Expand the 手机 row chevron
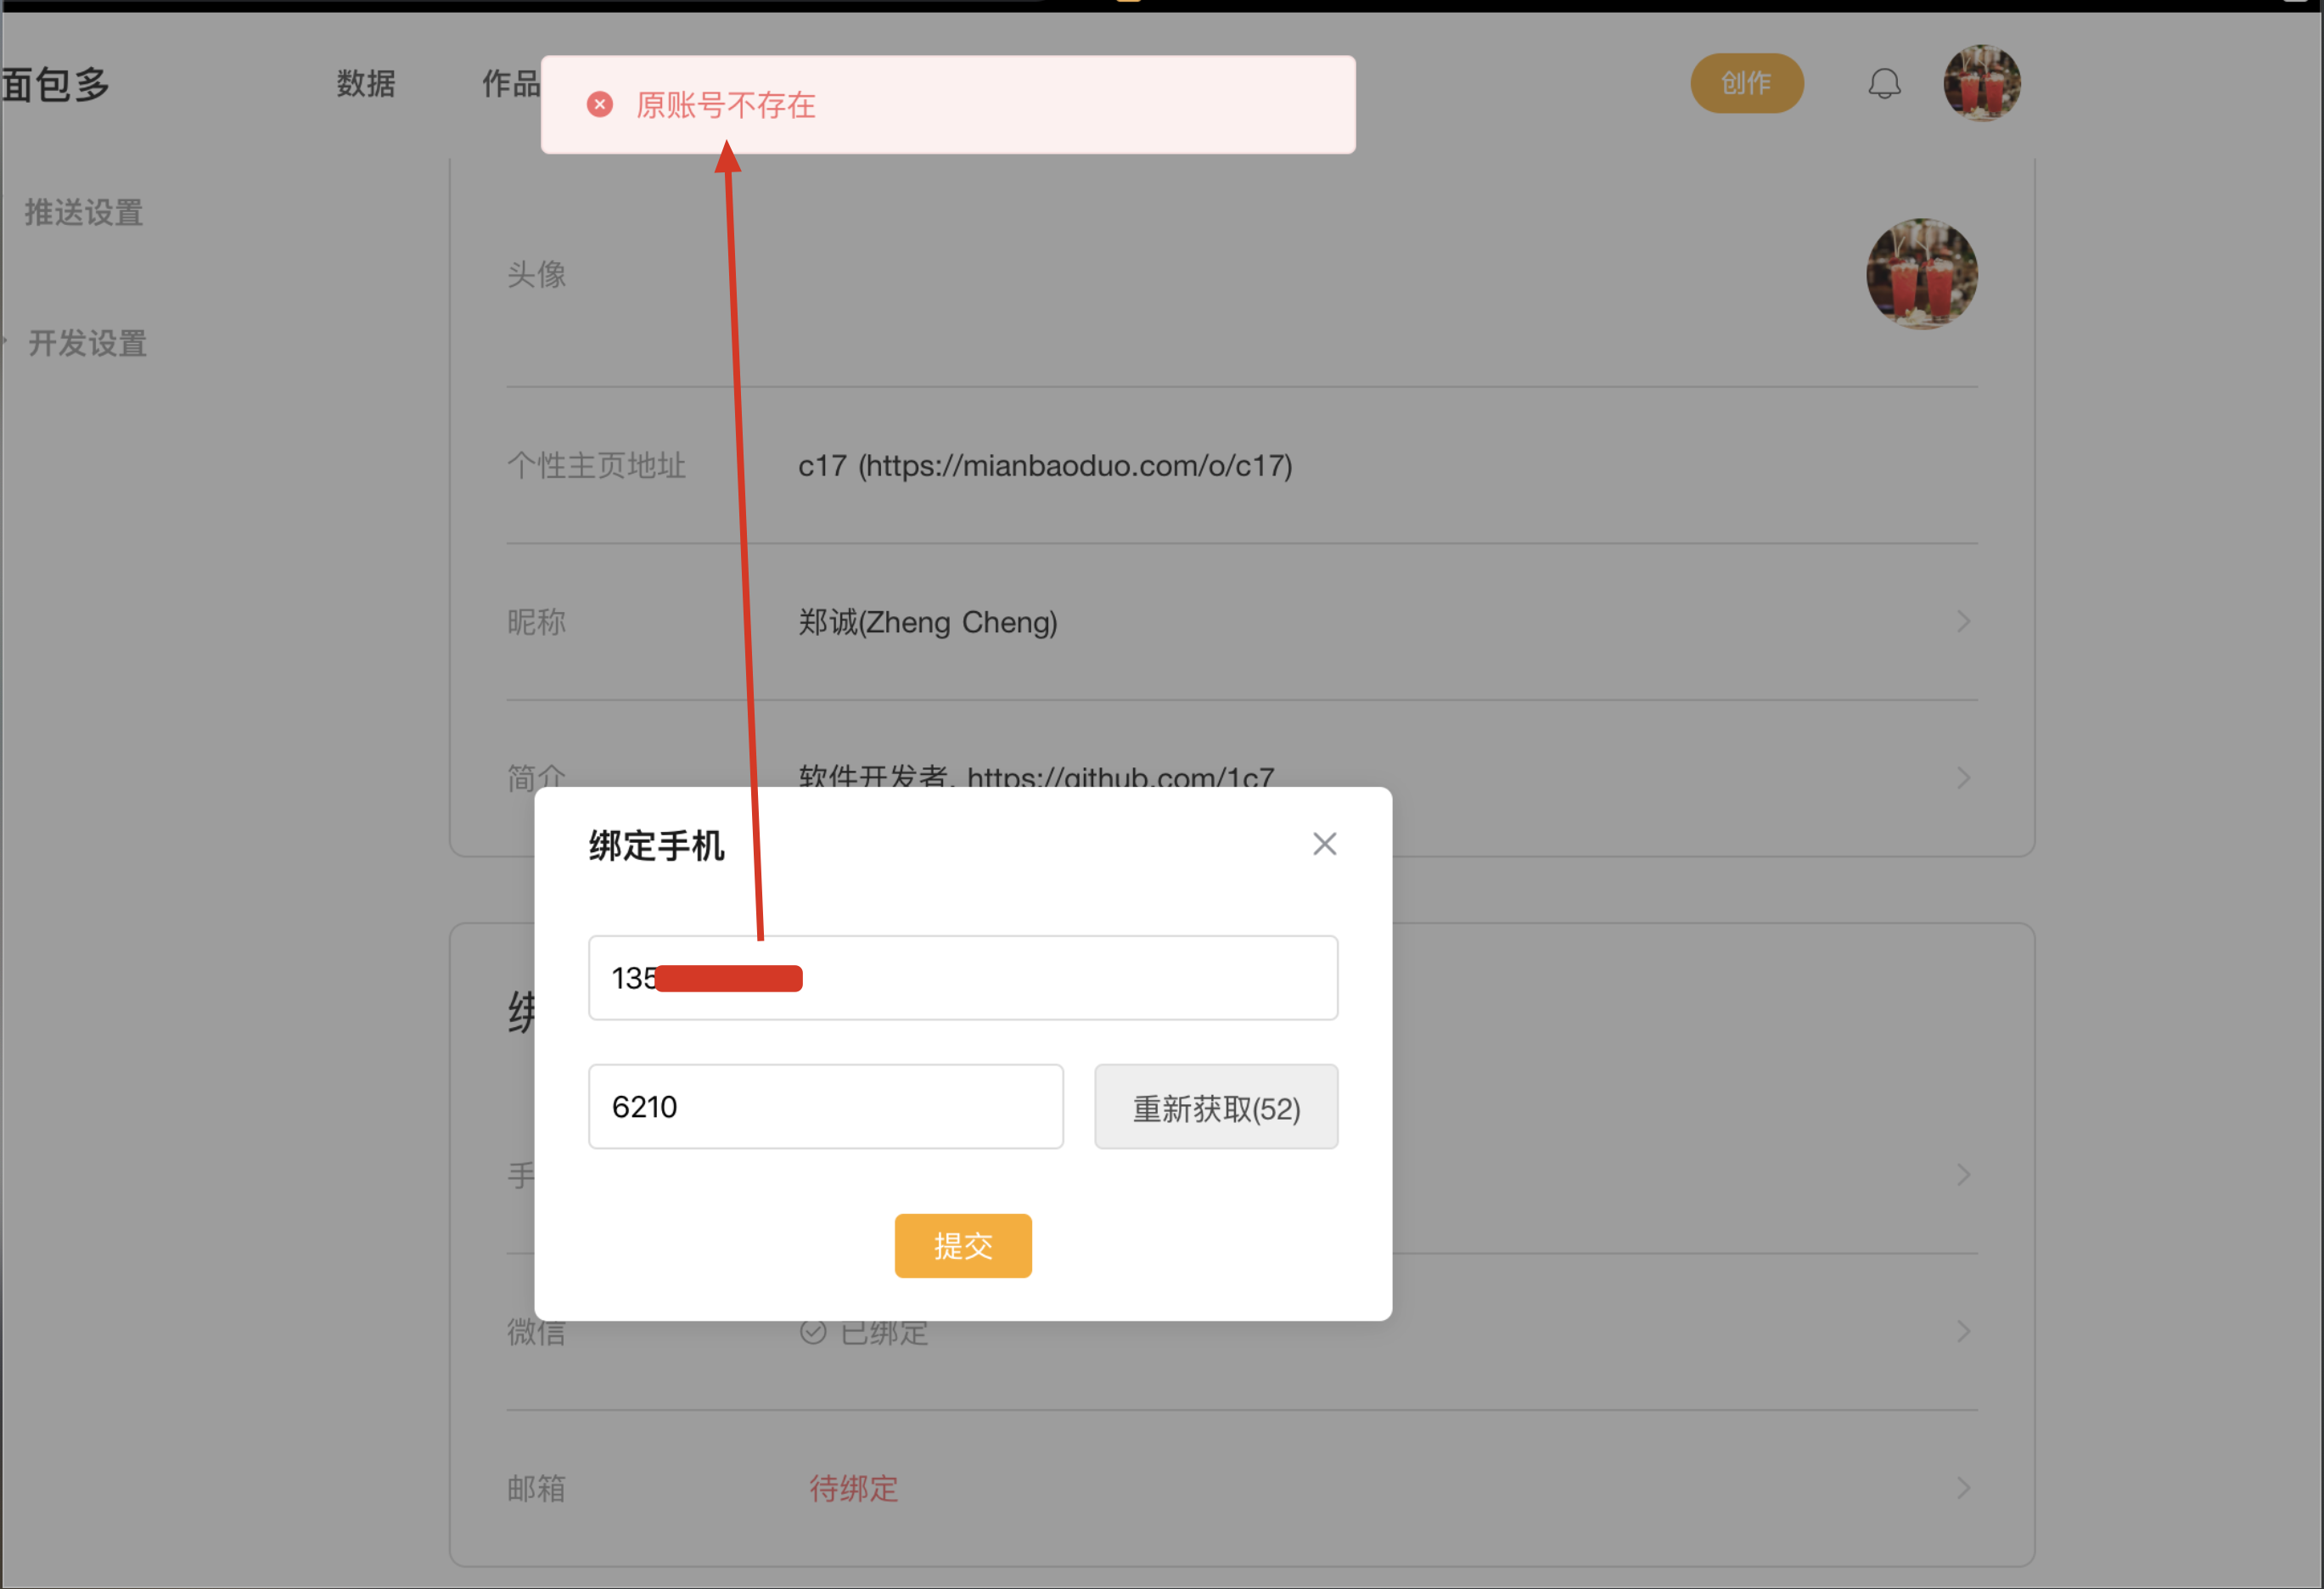This screenshot has width=2324, height=1589. point(1963,1174)
